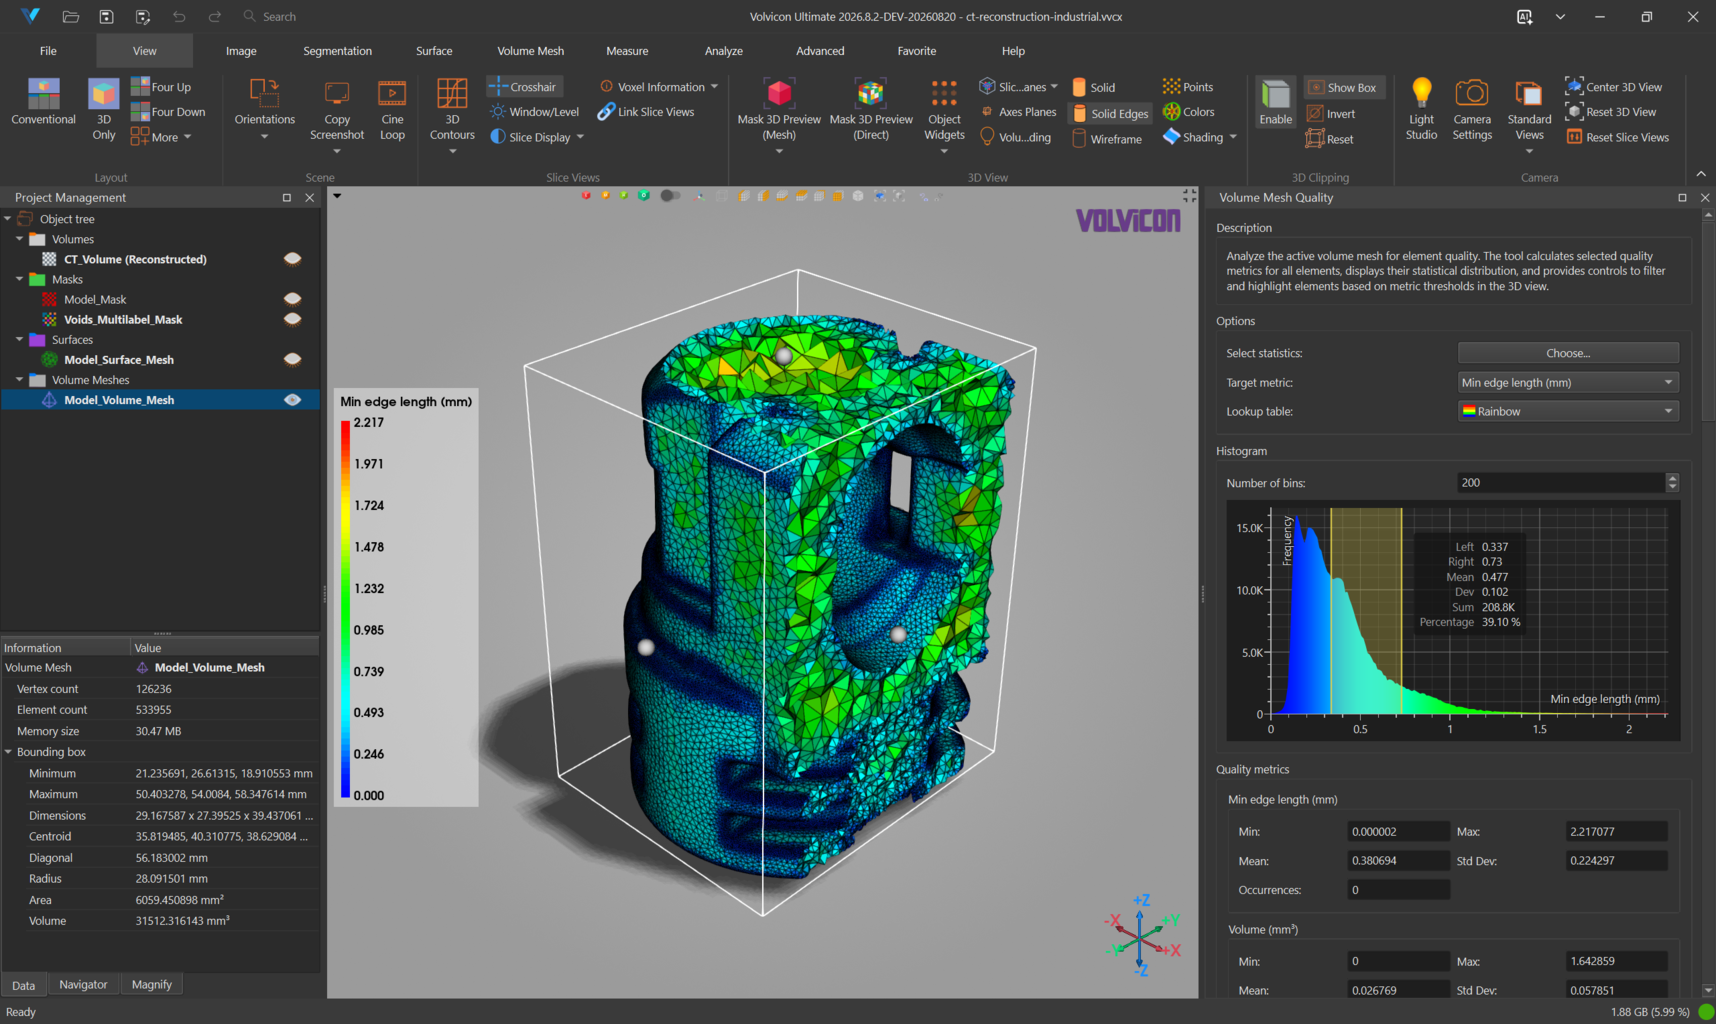1716x1024 pixels.
Task: Select Model_Mask in object tree
Action: (95, 299)
